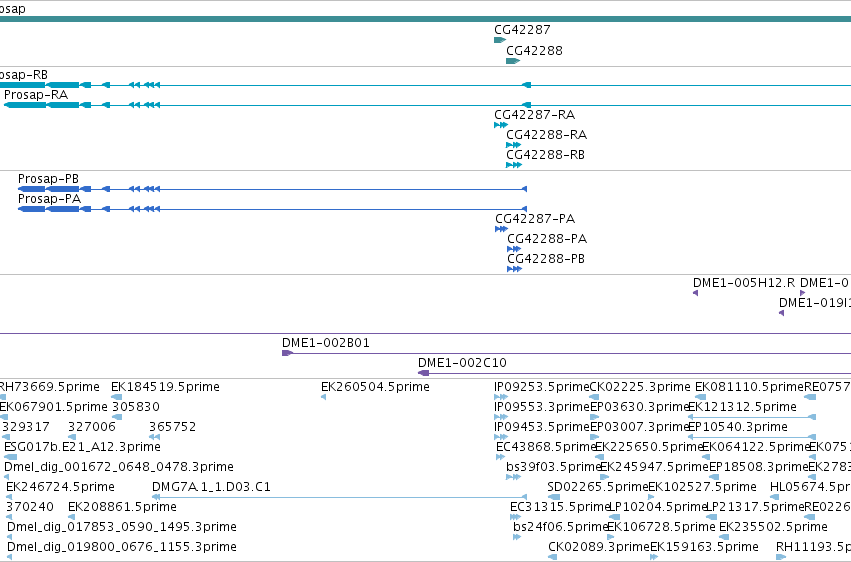Open the EP18508.3prime EST label
Image resolution: width=851 pixels, height=562 pixels.
759,467
